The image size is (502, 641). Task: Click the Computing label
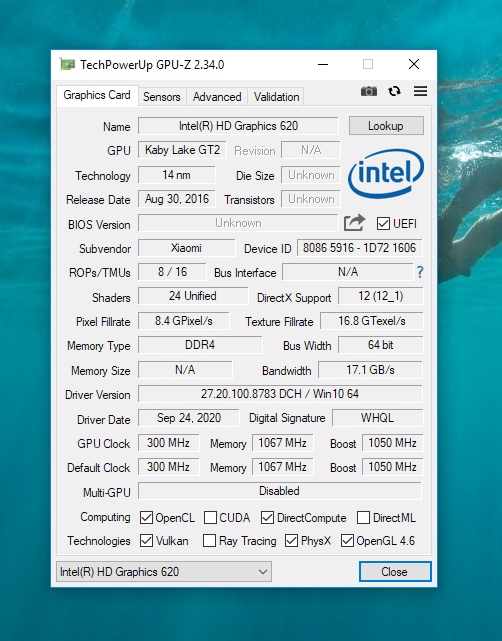click(x=105, y=517)
